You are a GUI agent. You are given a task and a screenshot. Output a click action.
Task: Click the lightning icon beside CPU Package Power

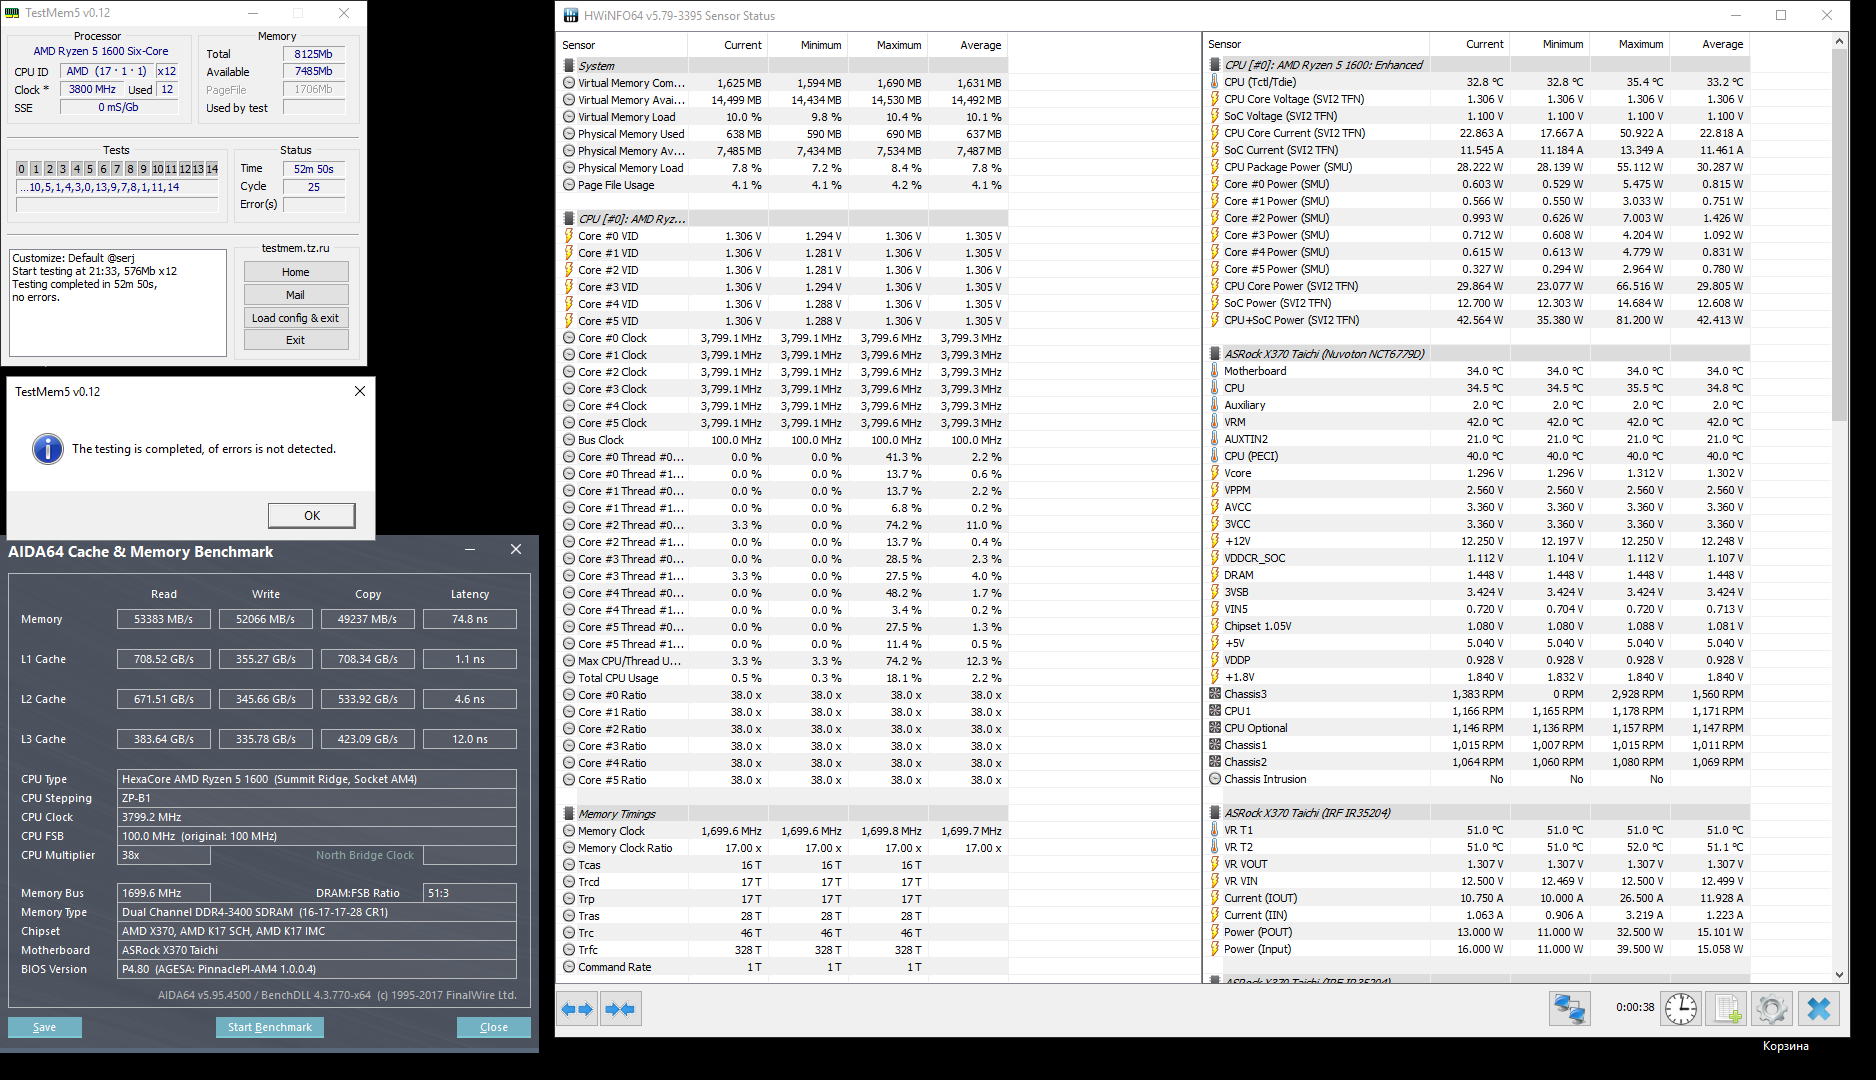(1215, 167)
